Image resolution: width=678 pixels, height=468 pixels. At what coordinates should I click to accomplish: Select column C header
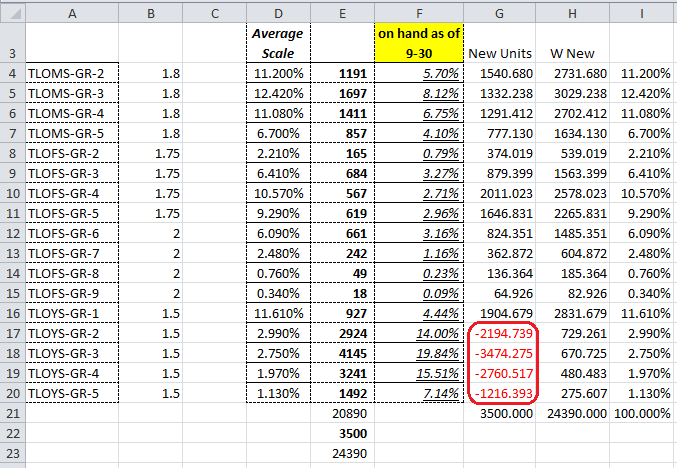214,14
